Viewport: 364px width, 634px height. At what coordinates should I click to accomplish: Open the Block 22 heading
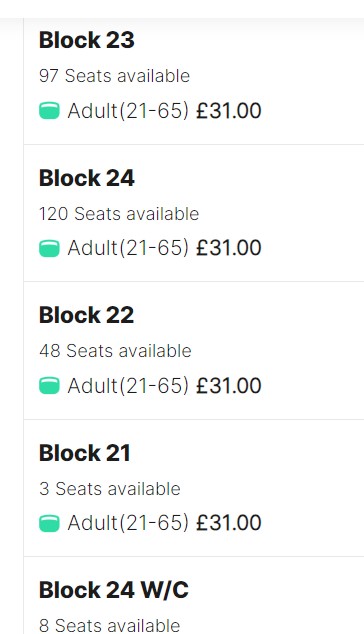tap(86, 315)
